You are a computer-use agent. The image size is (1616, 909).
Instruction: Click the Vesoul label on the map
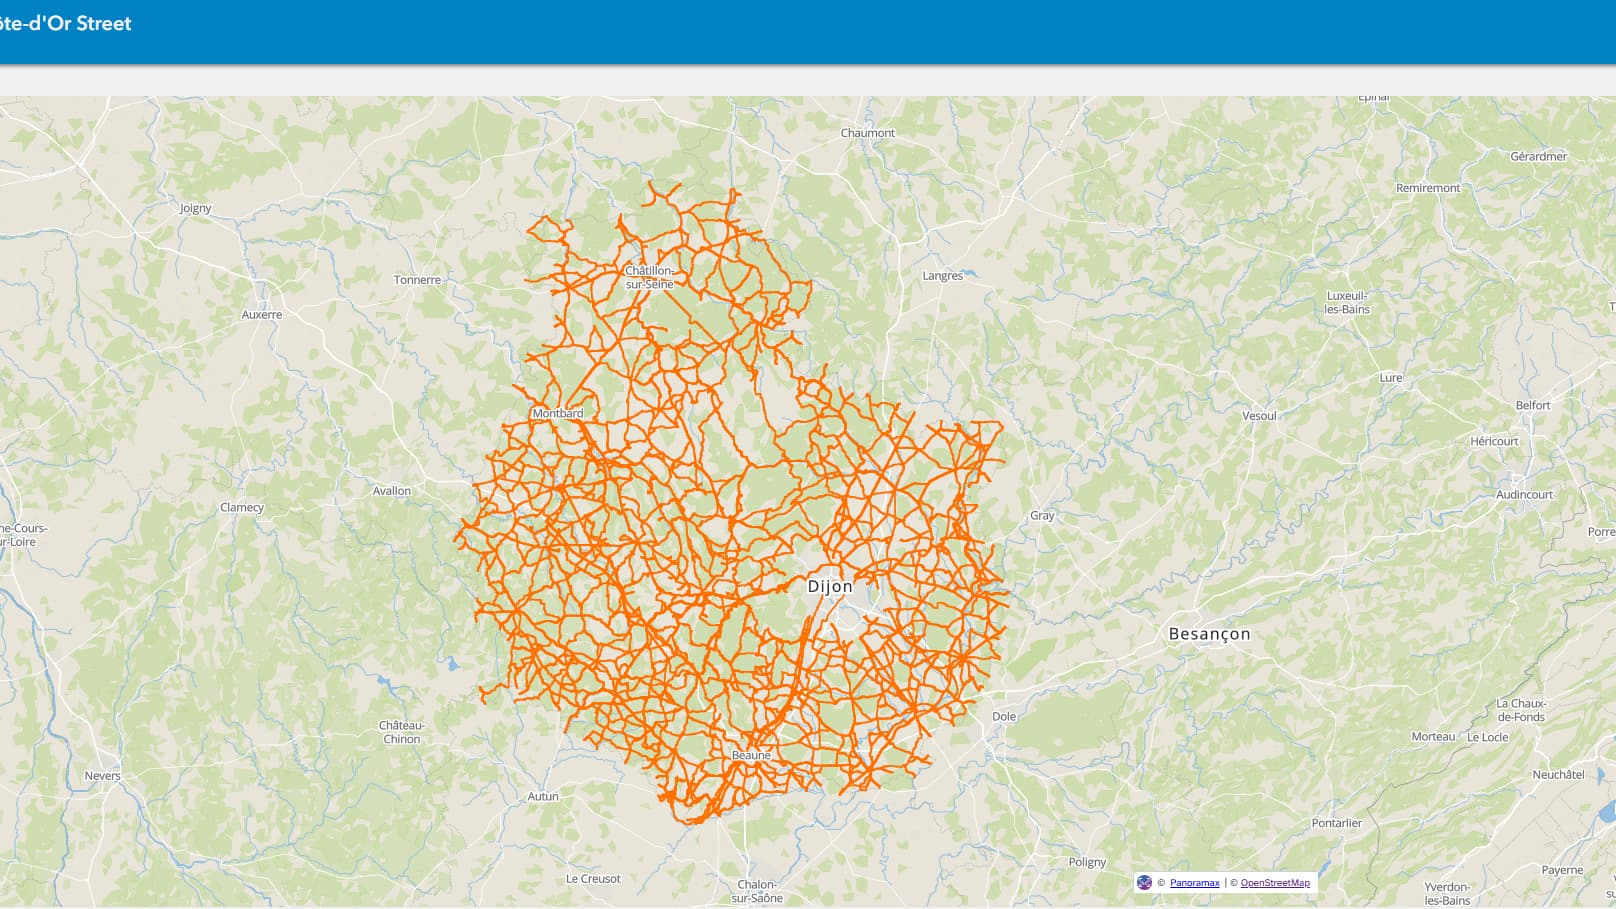1259,416
